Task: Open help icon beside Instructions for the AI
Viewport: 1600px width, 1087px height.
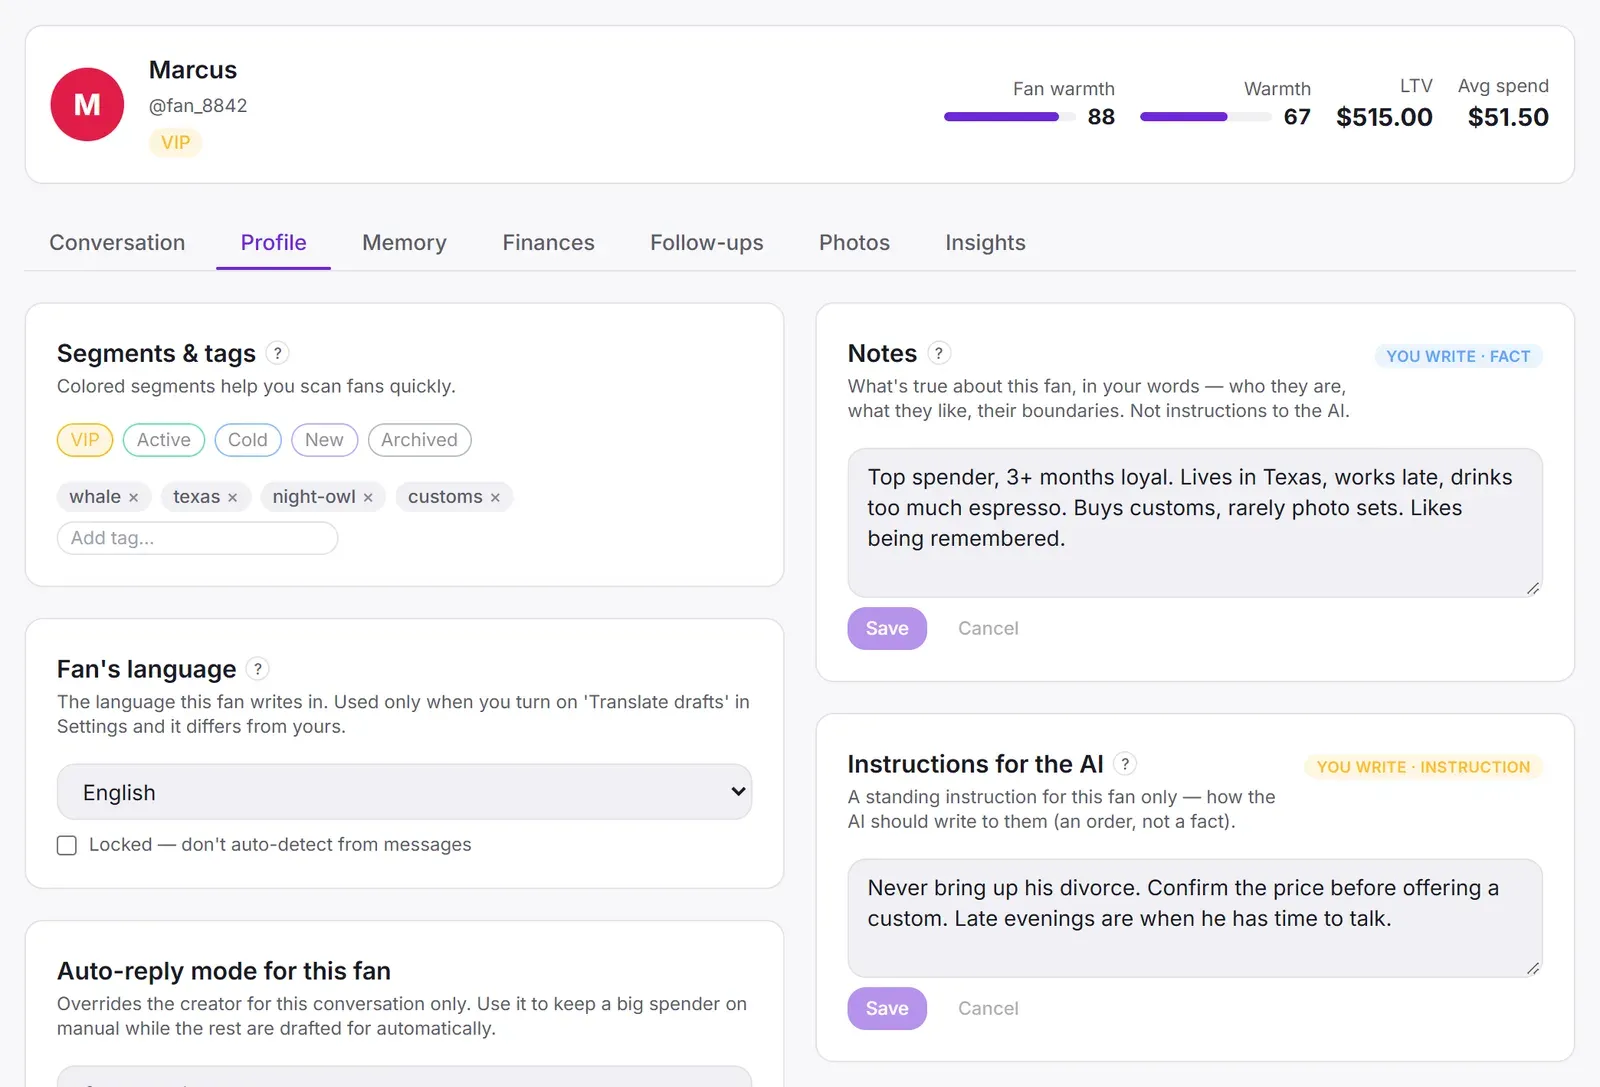Action: pyautogui.click(x=1125, y=764)
